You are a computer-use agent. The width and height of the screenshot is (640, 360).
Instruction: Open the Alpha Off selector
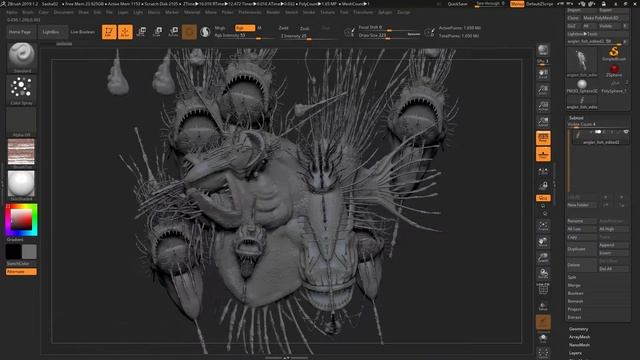point(22,122)
